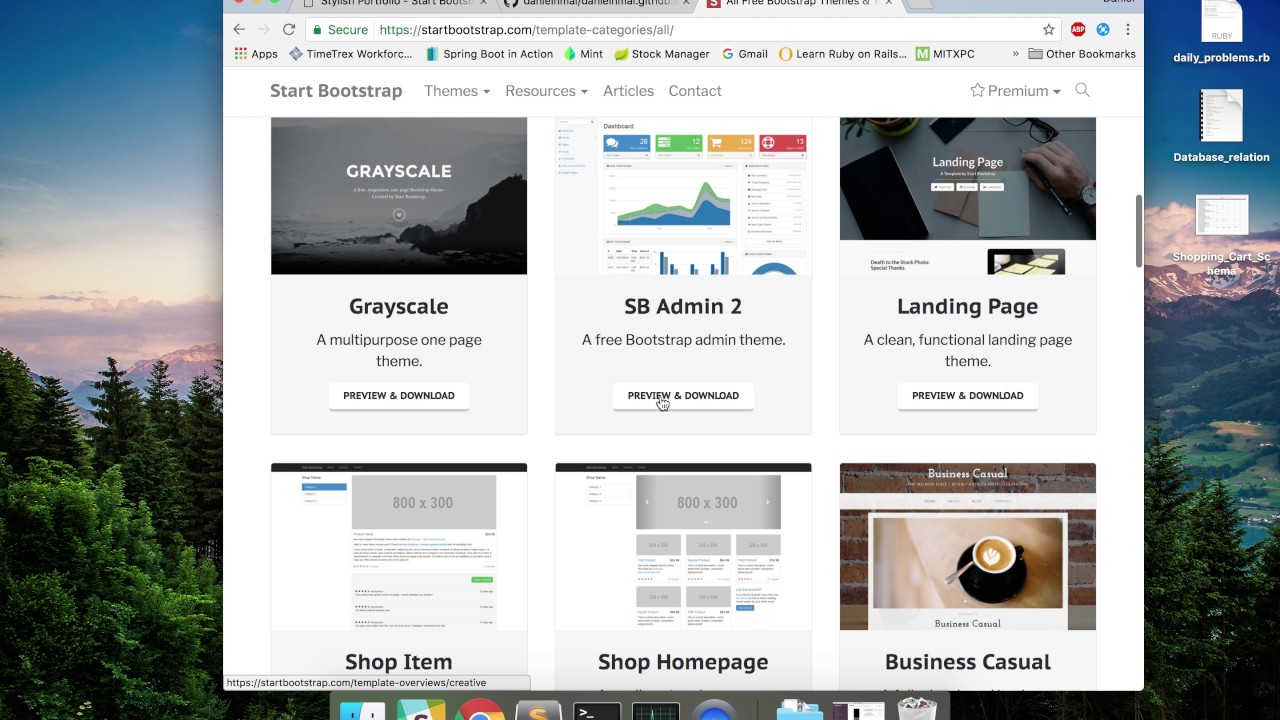Open the TimeTrex Workforce bookmark
The width and height of the screenshot is (1280, 720).
[350, 54]
